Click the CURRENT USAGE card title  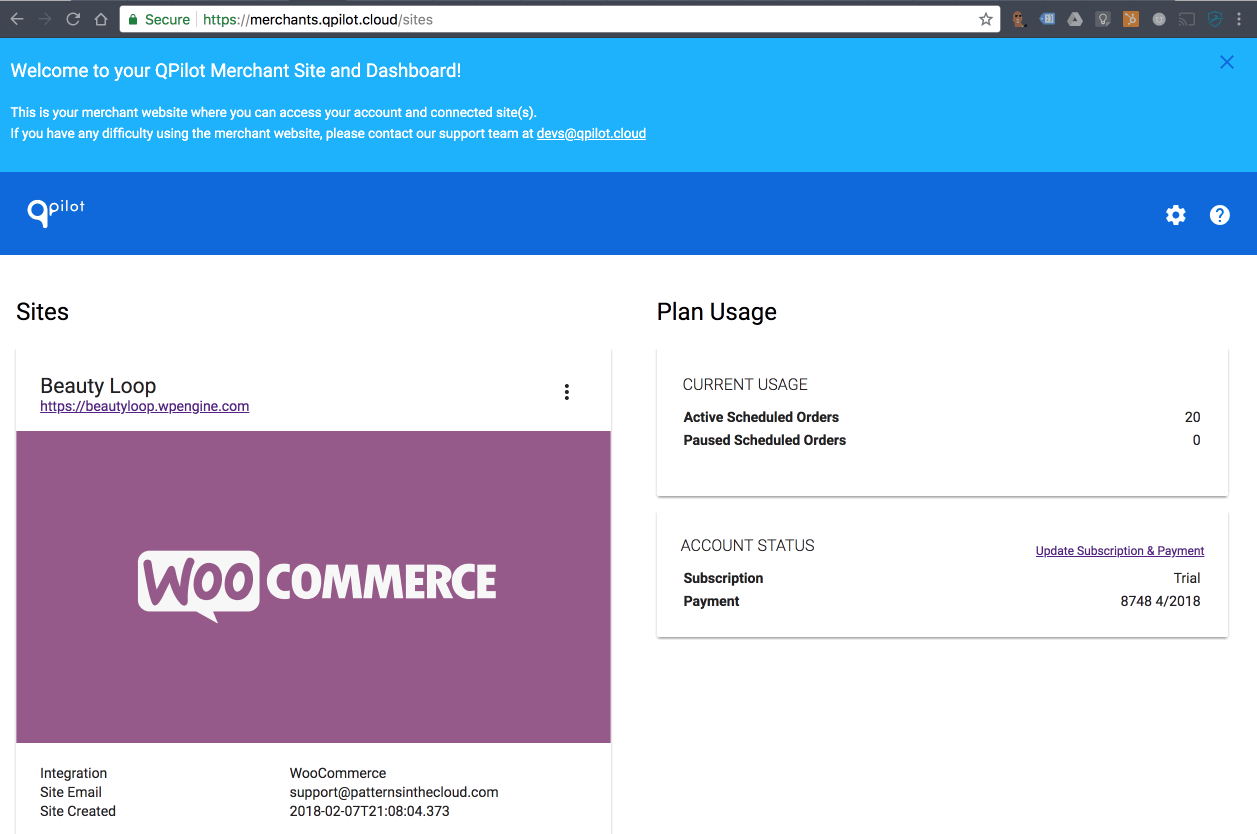(745, 385)
